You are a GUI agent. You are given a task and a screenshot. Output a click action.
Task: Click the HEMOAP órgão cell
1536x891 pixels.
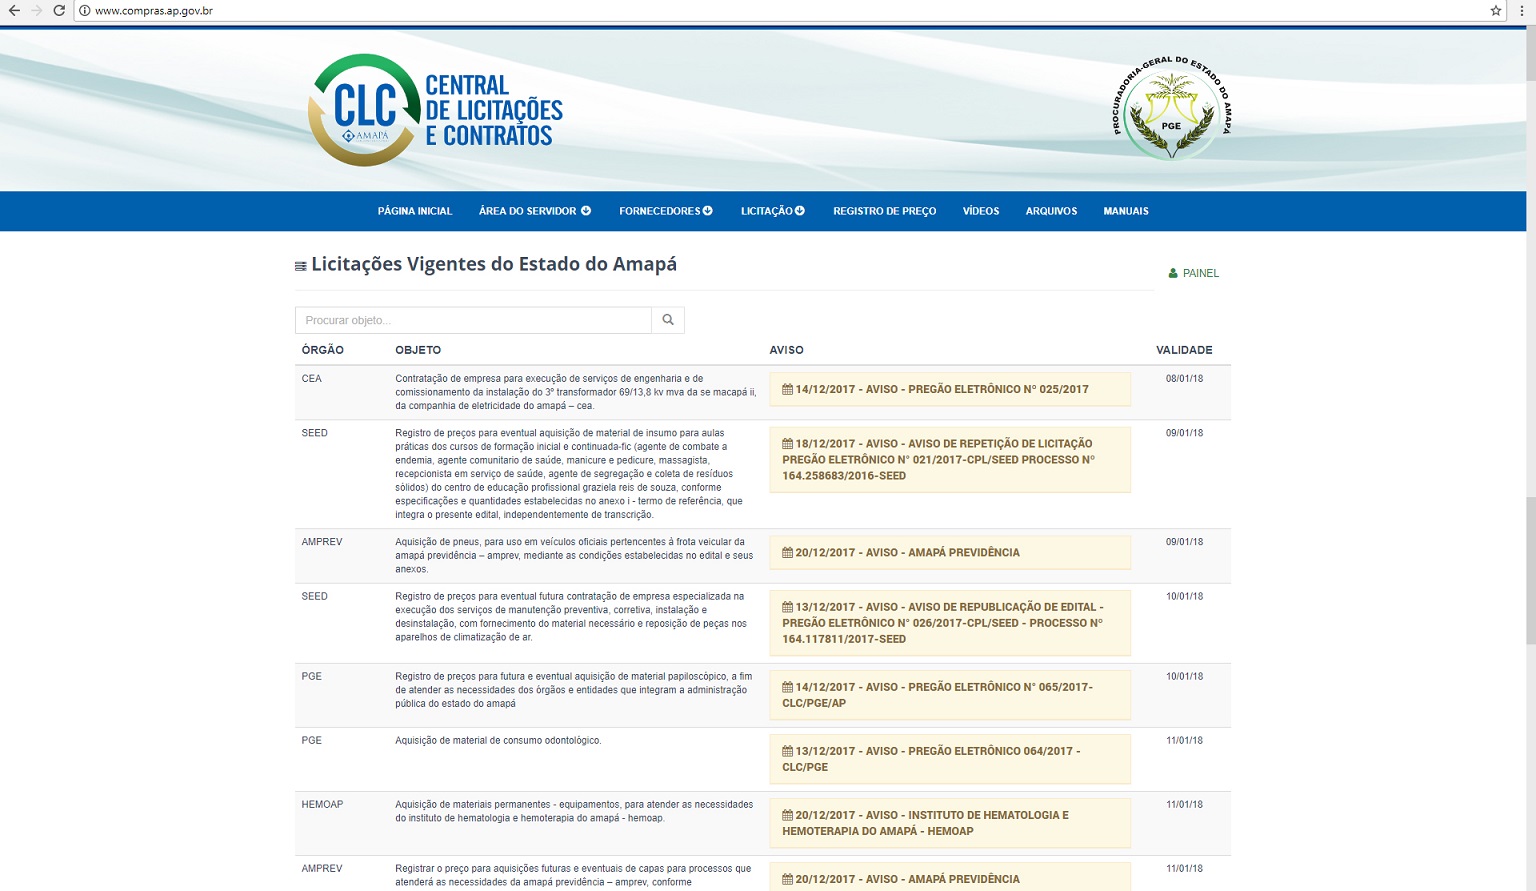point(322,805)
